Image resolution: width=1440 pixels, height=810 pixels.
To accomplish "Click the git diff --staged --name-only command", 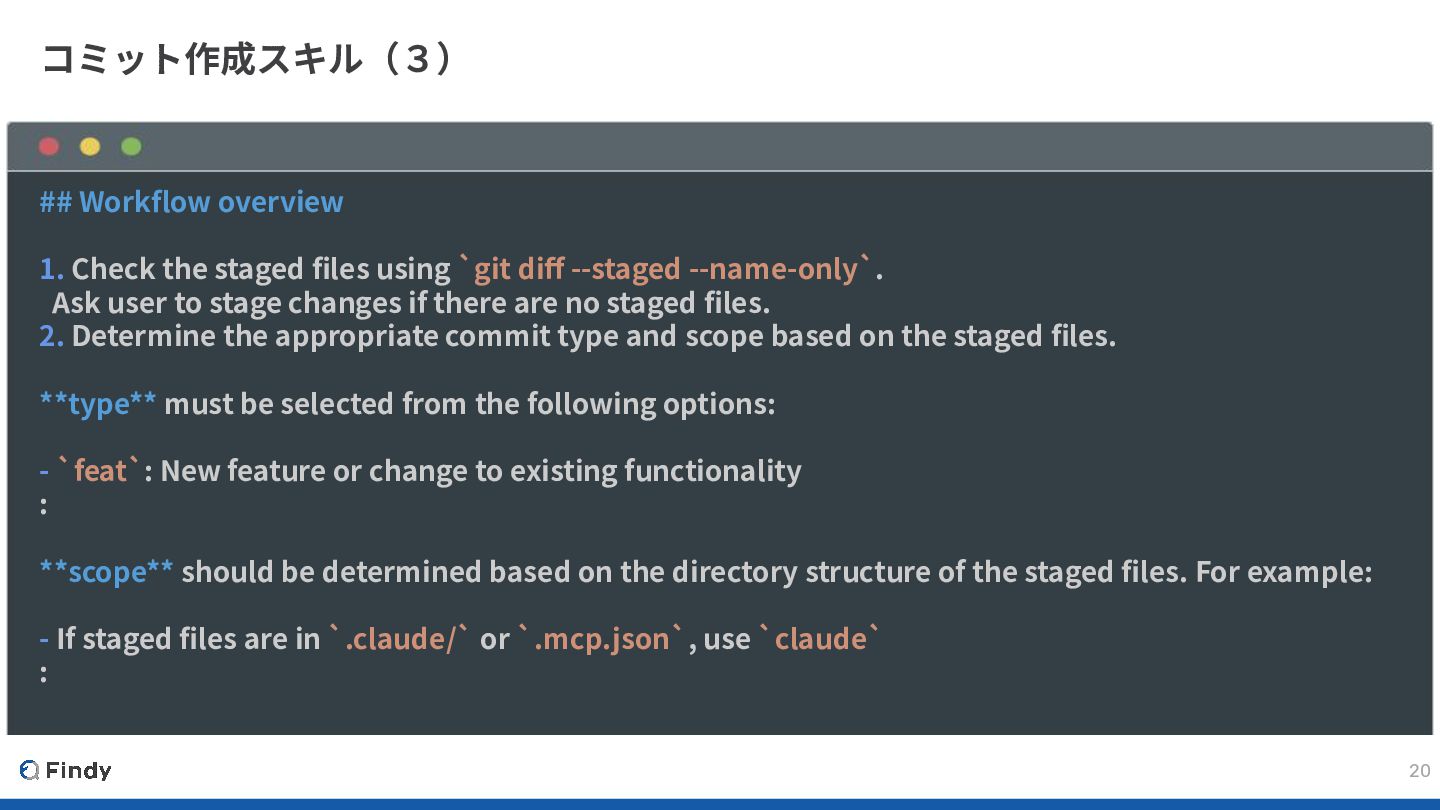I will pos(665,269).
